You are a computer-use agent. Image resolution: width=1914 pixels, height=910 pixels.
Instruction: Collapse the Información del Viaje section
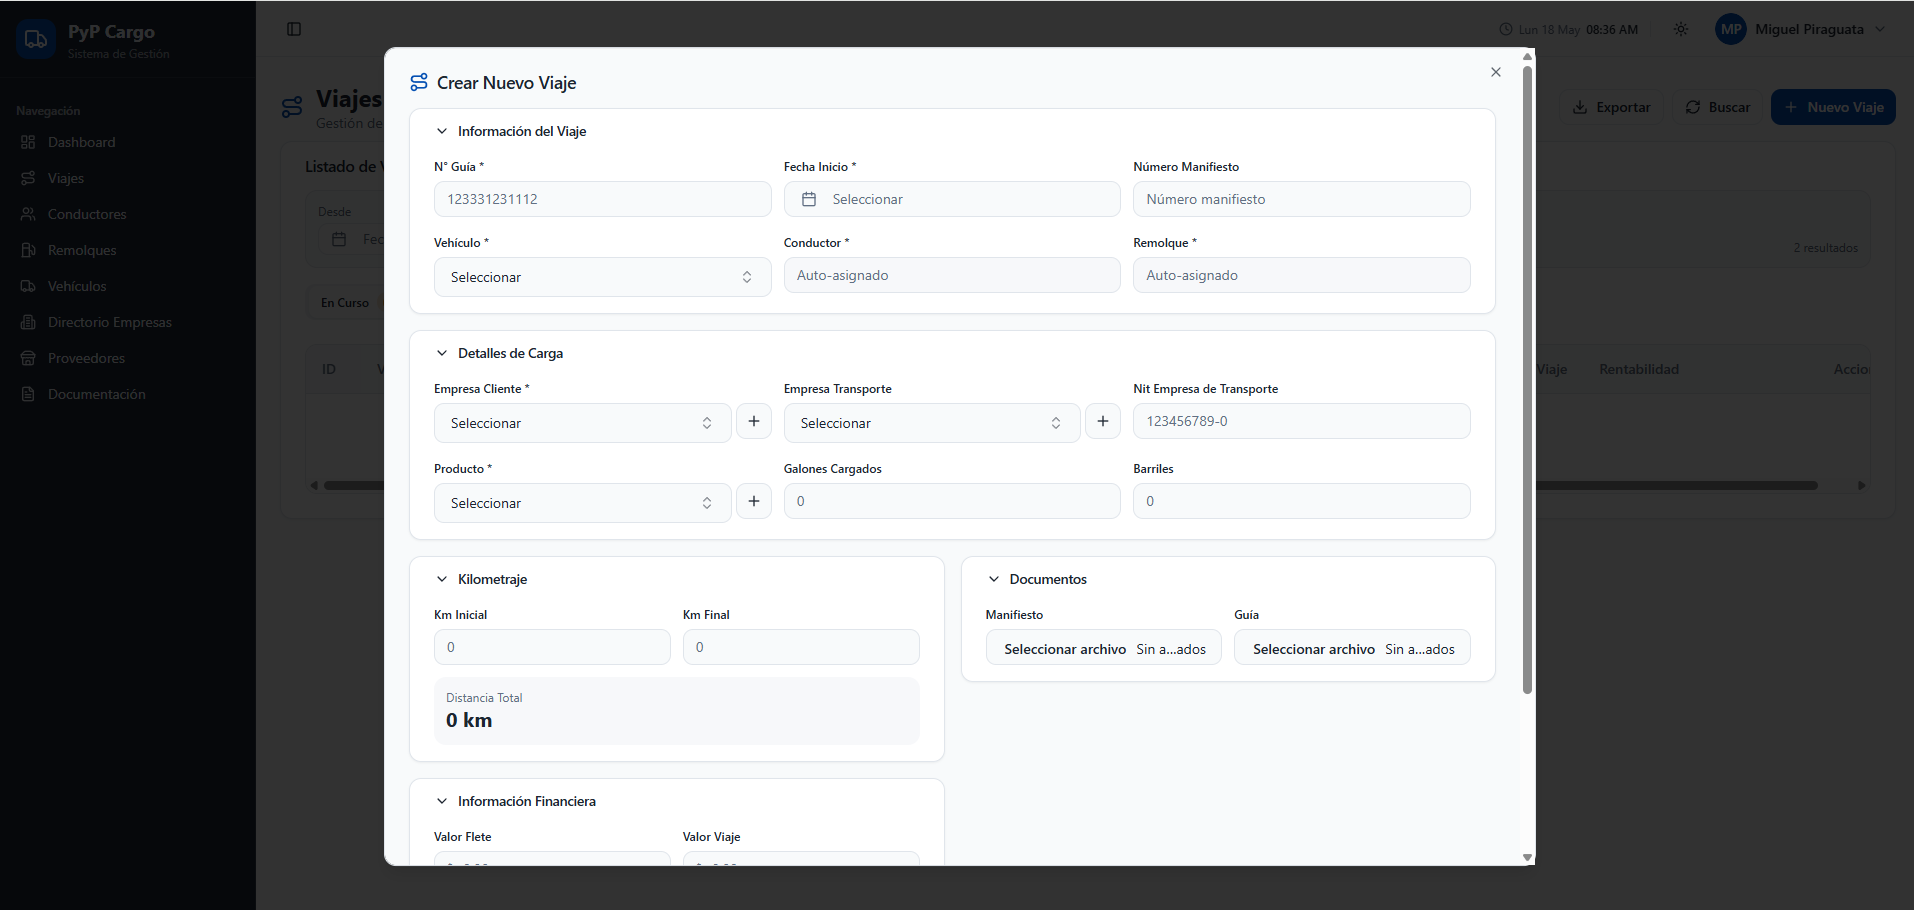(x=441, y=131)
